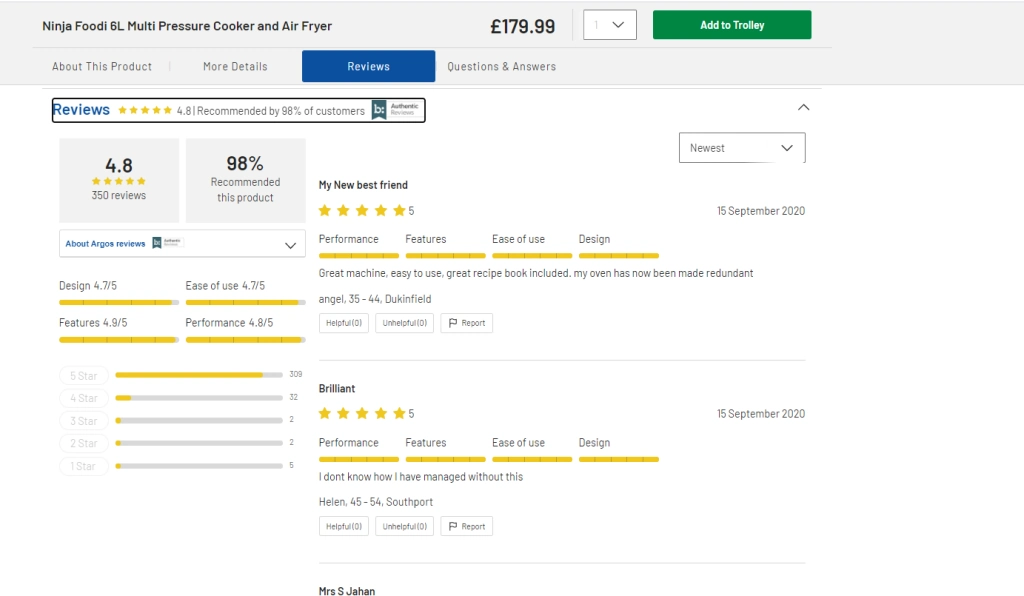Click the 350 reviews count
This screenshot has width=1024, height=596.
point(119,195)
